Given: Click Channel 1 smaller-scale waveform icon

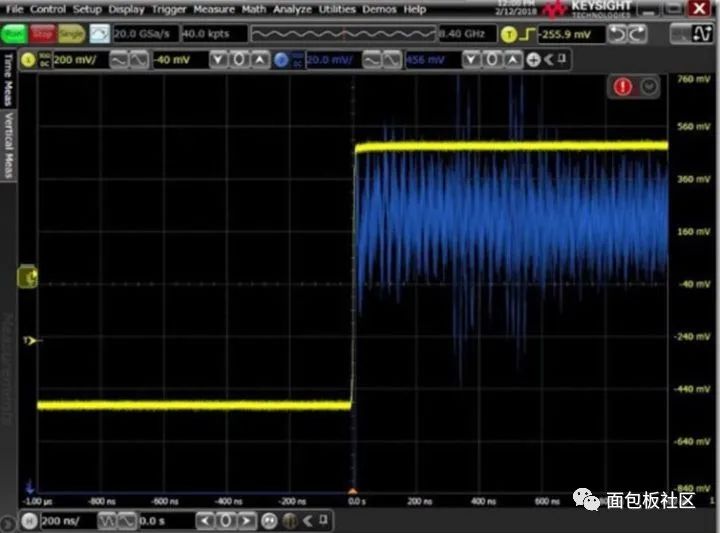Looking at the screenshot, I should [139, 60].
